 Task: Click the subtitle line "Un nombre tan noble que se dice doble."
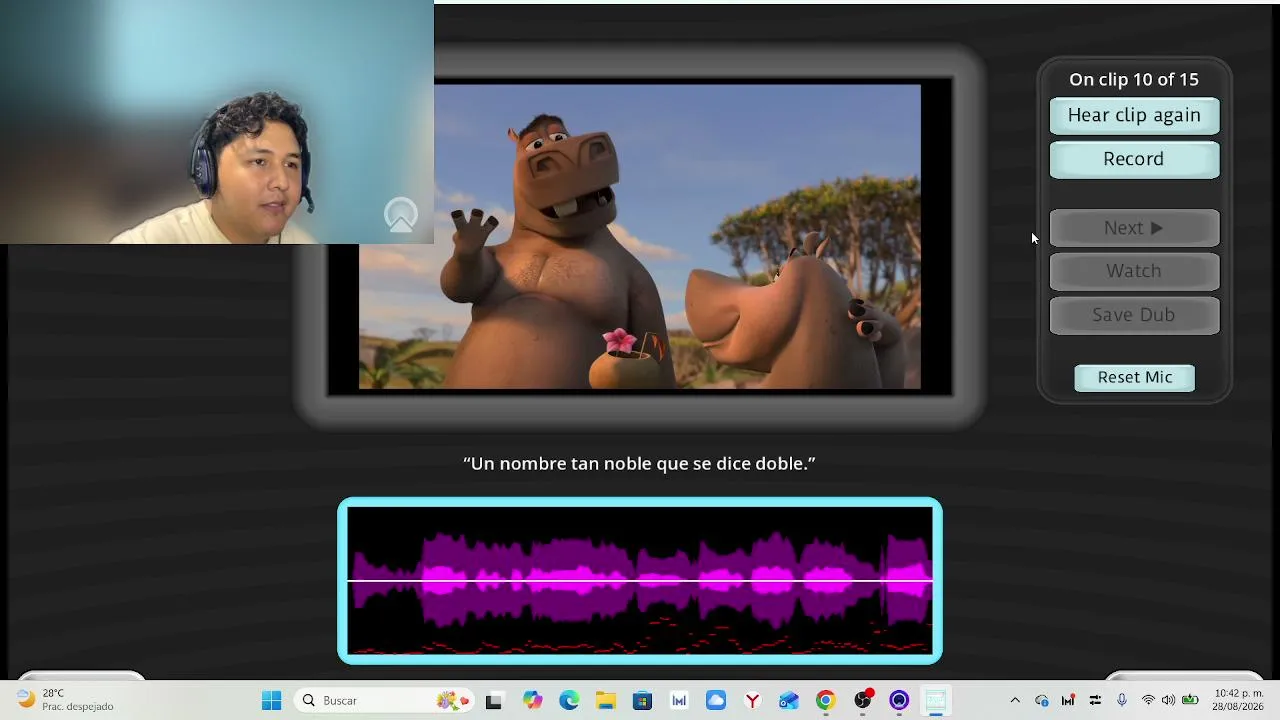[x=640, y=464]
